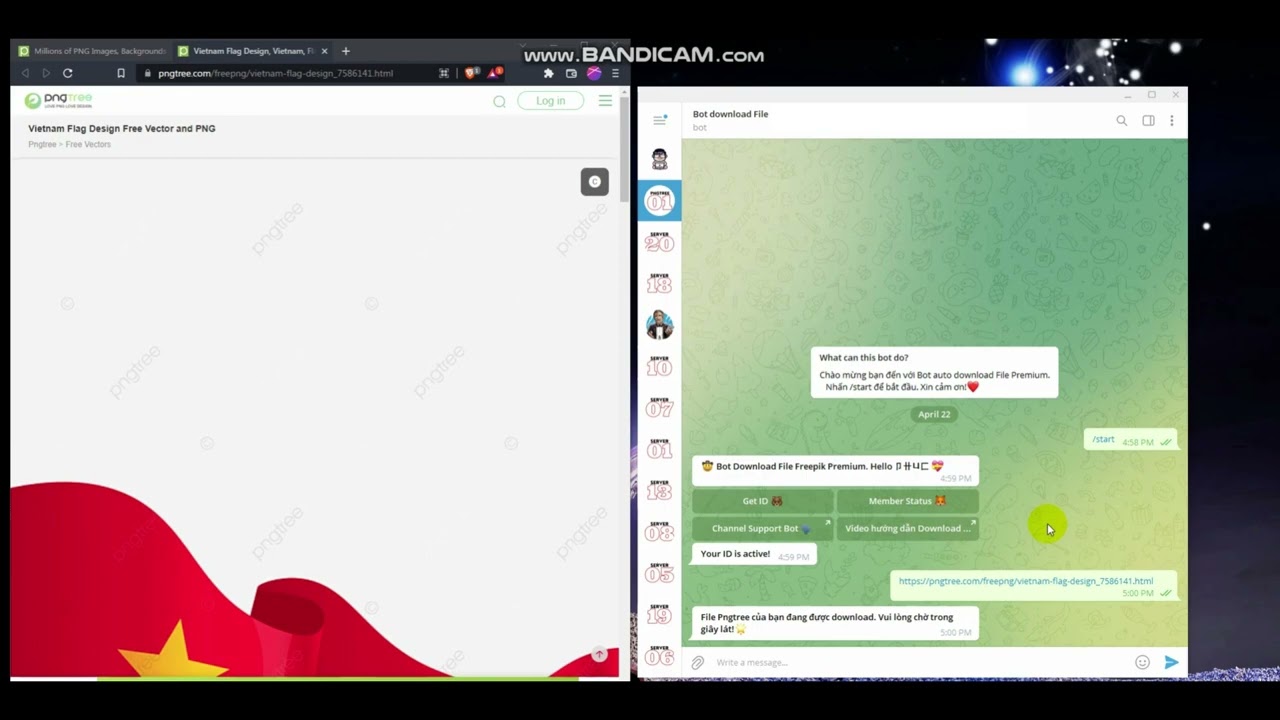Bookmark the current pngtree page
The image size is (1280, 720).
[x=121, y=73]
